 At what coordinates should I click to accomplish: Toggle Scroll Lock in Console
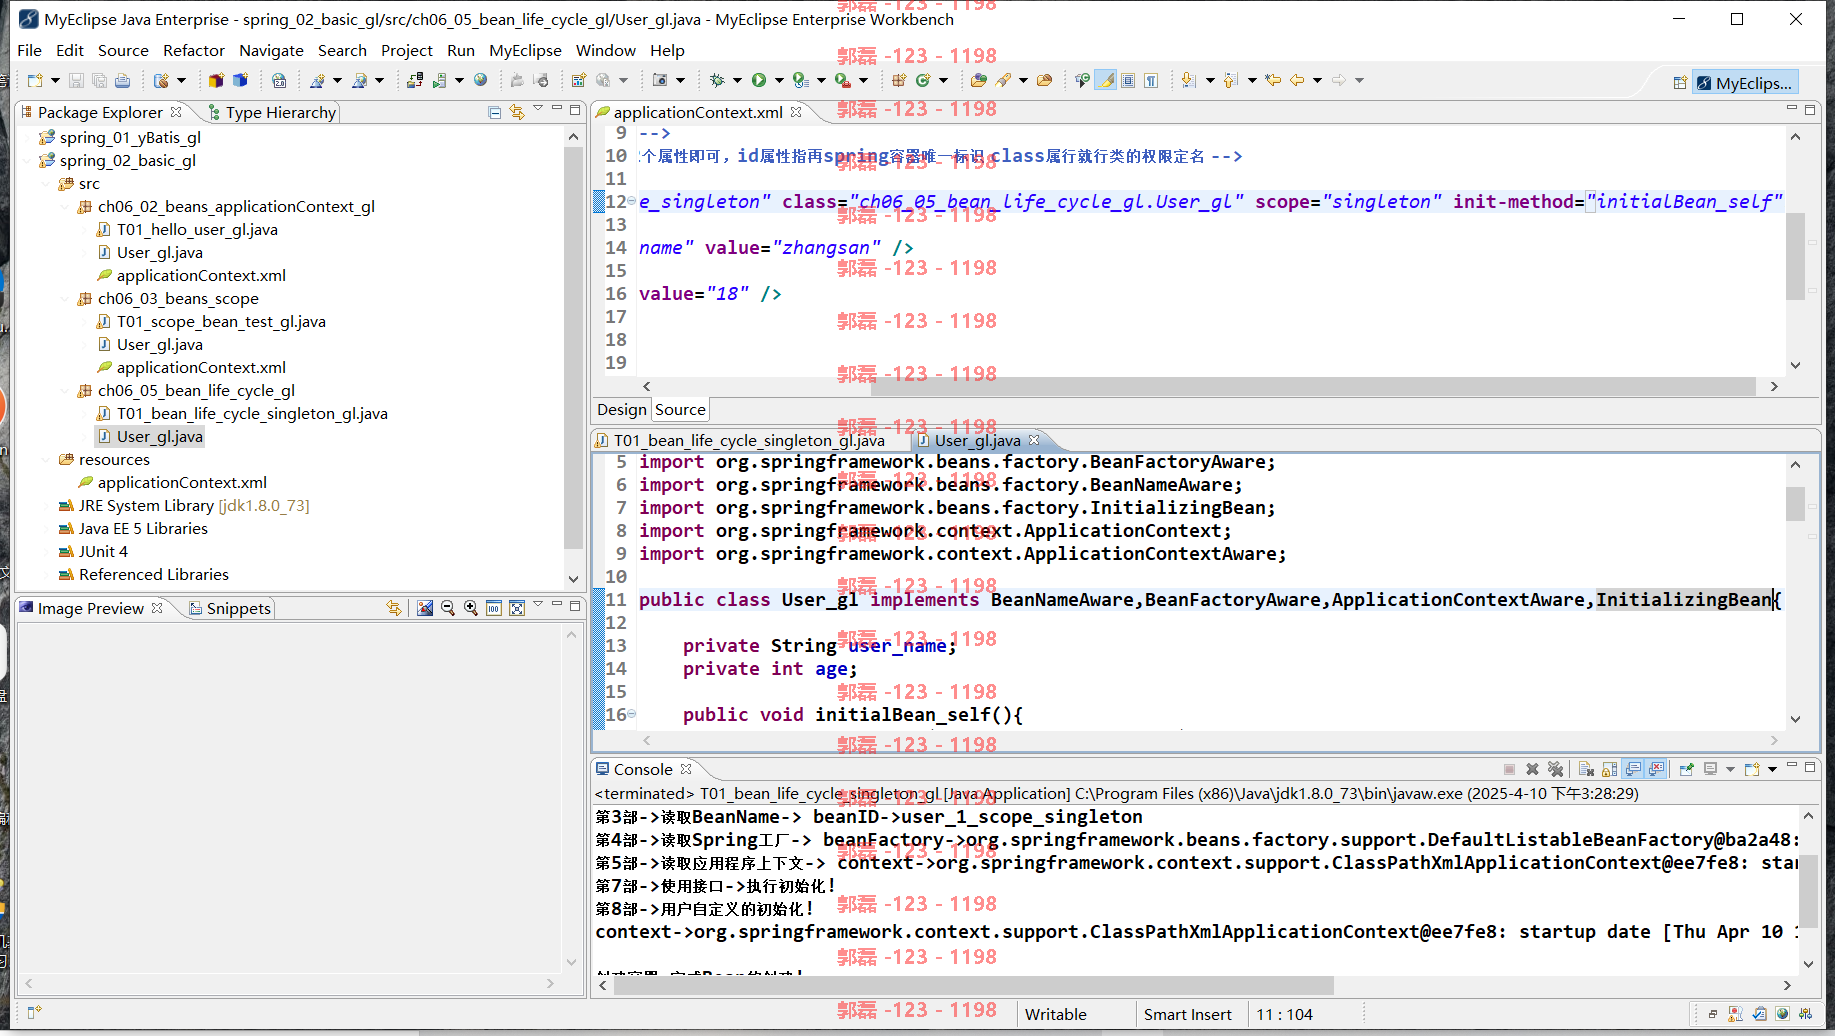1609,769
